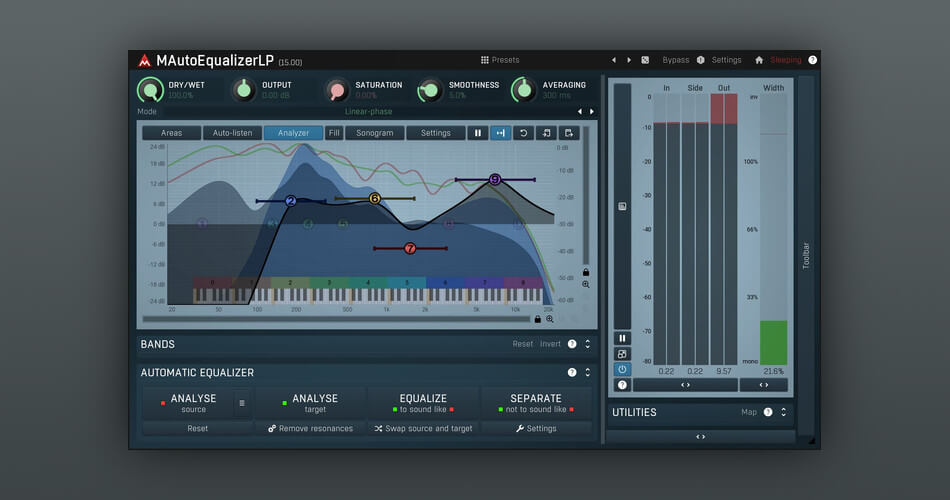Click the home icon in title bar

(x=759, y=60)
